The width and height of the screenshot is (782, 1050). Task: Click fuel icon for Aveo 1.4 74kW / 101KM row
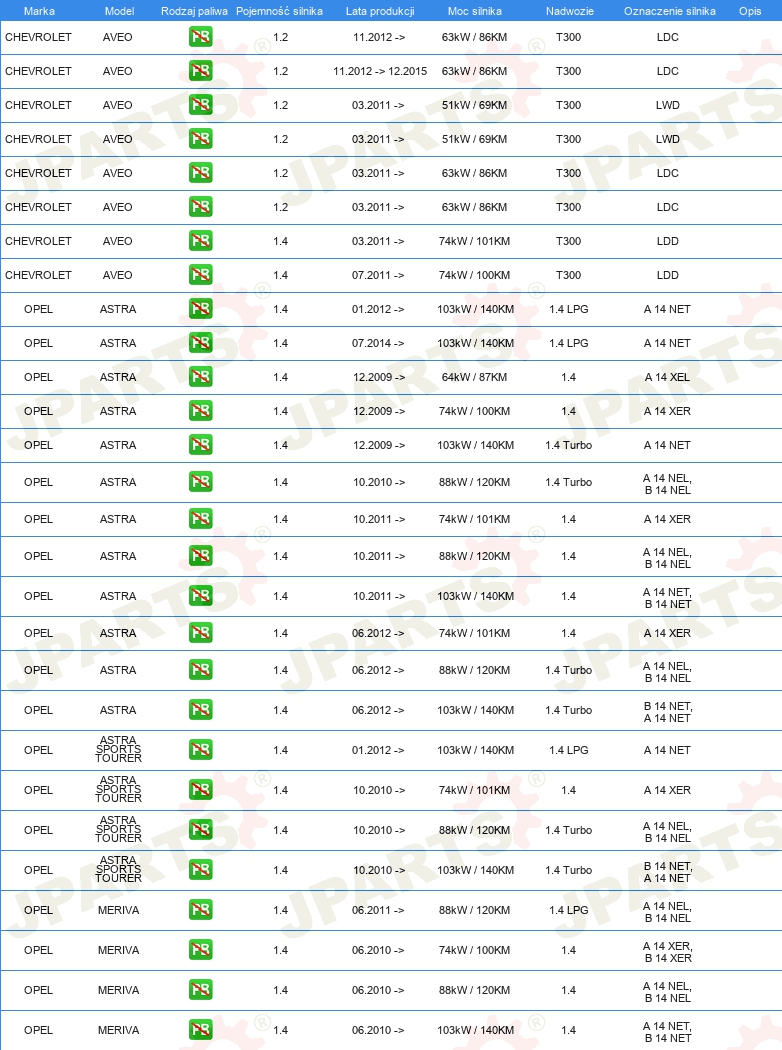[200, 240]
